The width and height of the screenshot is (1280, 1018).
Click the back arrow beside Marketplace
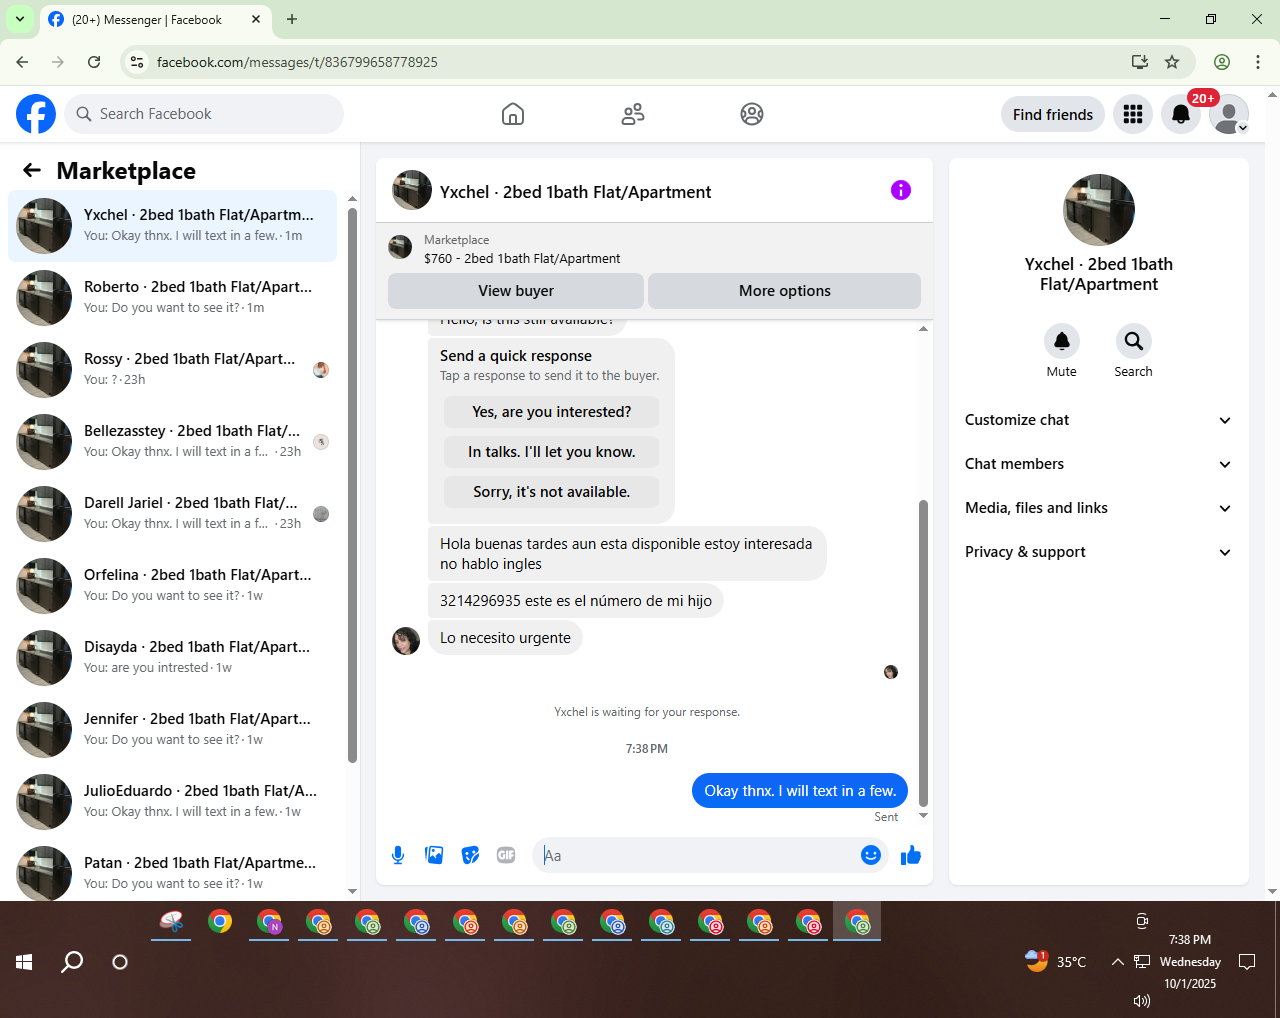(x=32, y=171)
